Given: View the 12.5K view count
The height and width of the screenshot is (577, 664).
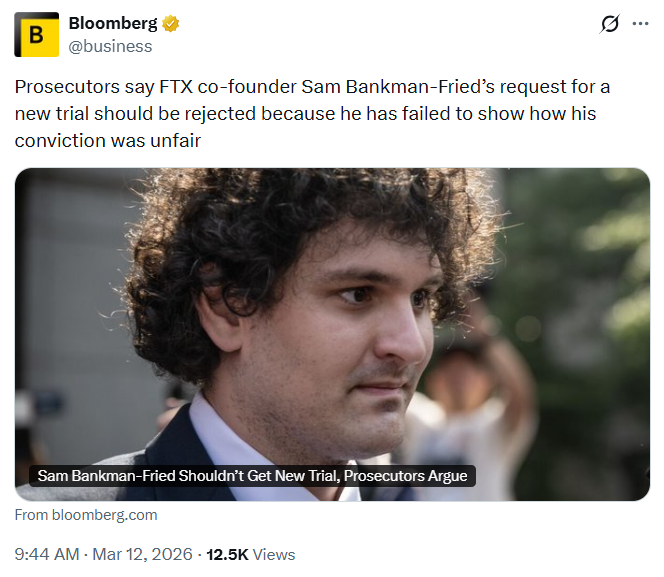Looking at the screenshot, I should click(227, 554).
